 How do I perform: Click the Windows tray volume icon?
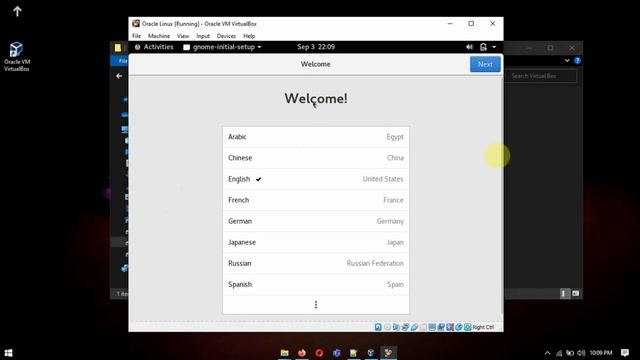581,353
